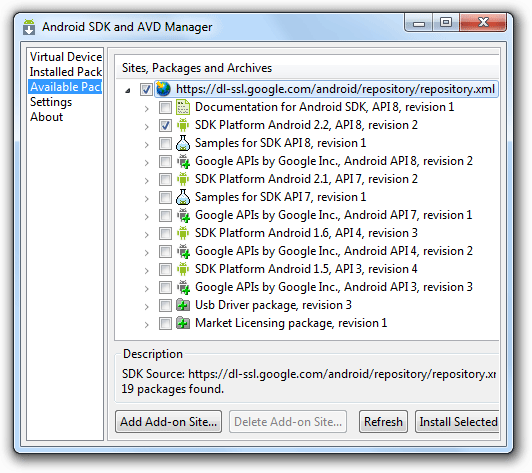Click the Android robot icon for SDK Platform 2.1
This screenshot has height=473, width=532.
[x=183, y=179]
